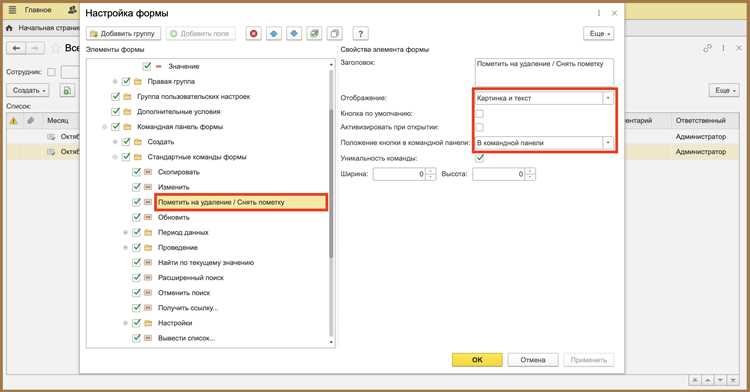Uncheck the Изменить element checkbox
The image size is (750, 392).
click(x=136, y=187)
